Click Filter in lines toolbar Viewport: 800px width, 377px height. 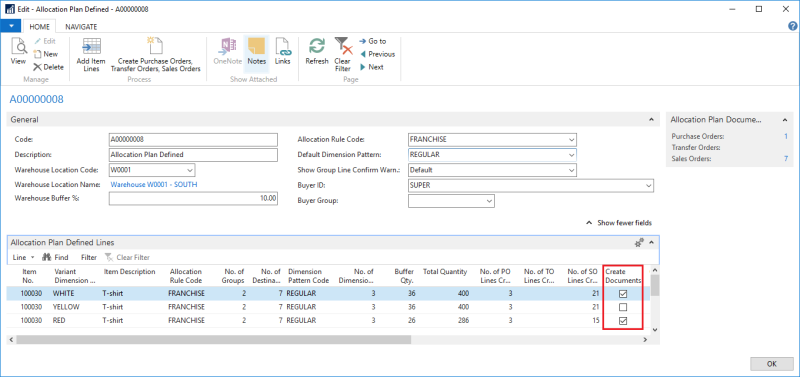click(x=89, y=257)
